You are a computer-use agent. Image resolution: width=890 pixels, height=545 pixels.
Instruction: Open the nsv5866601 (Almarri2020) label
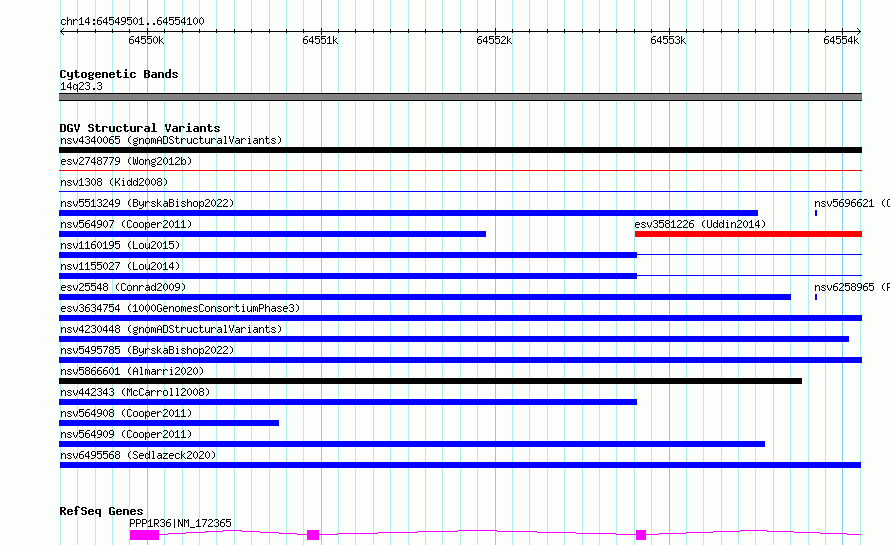pyautogui.click(x=132, y=371)
